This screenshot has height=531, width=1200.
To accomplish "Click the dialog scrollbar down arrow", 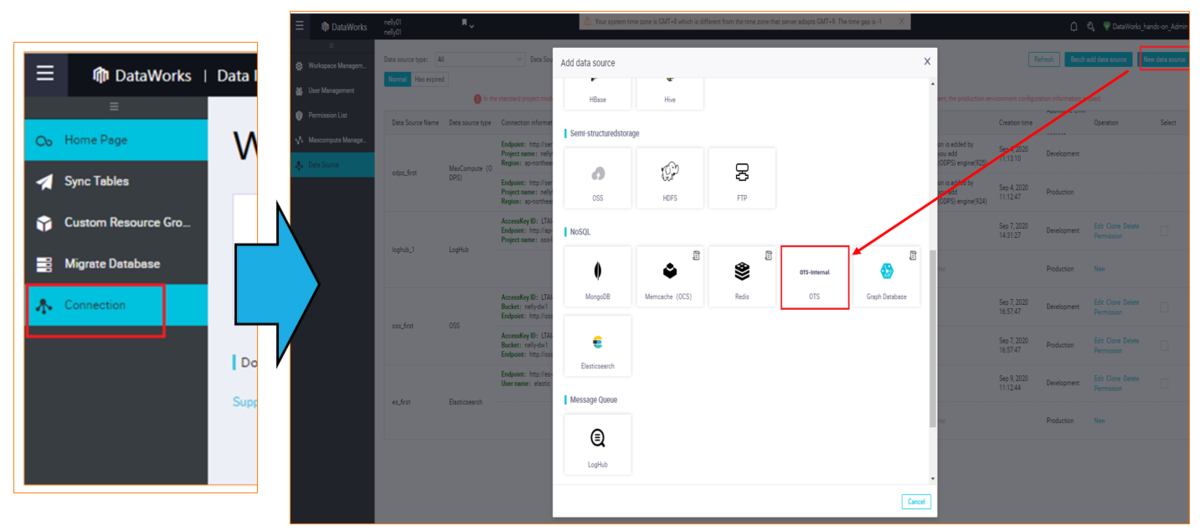I will coord(933,479).
